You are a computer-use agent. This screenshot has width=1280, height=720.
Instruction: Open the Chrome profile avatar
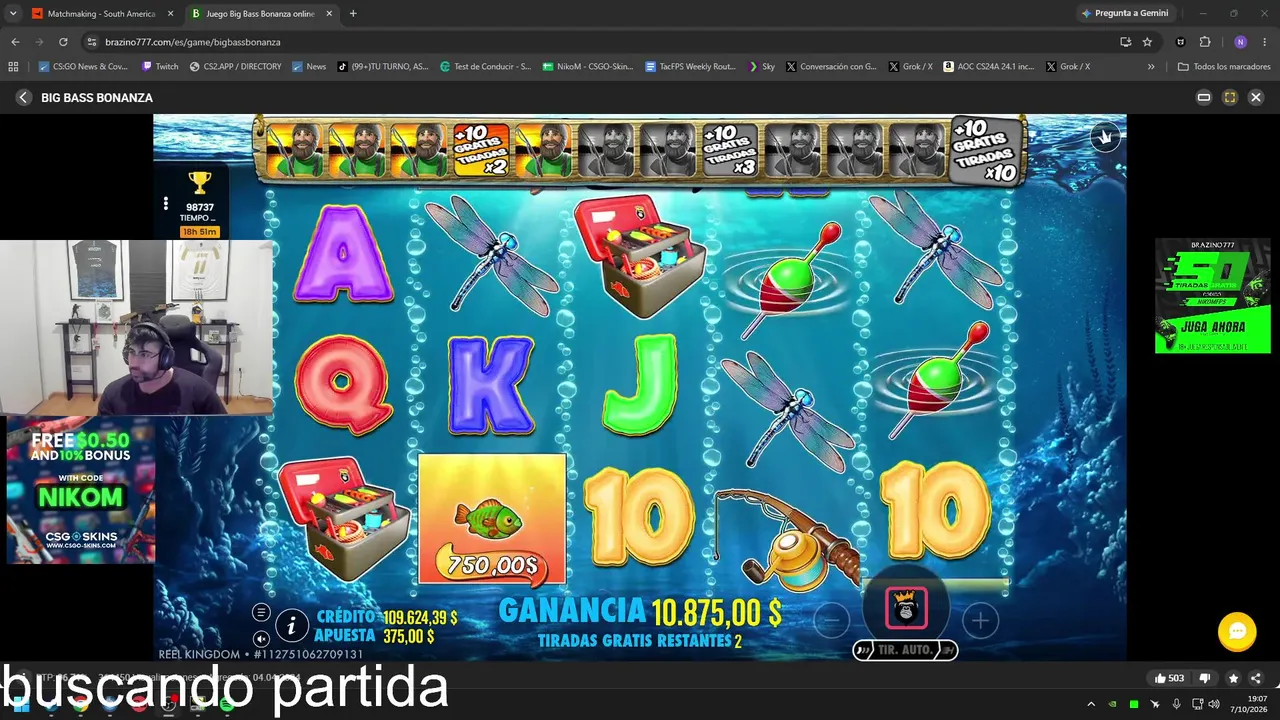point(1241,42)
